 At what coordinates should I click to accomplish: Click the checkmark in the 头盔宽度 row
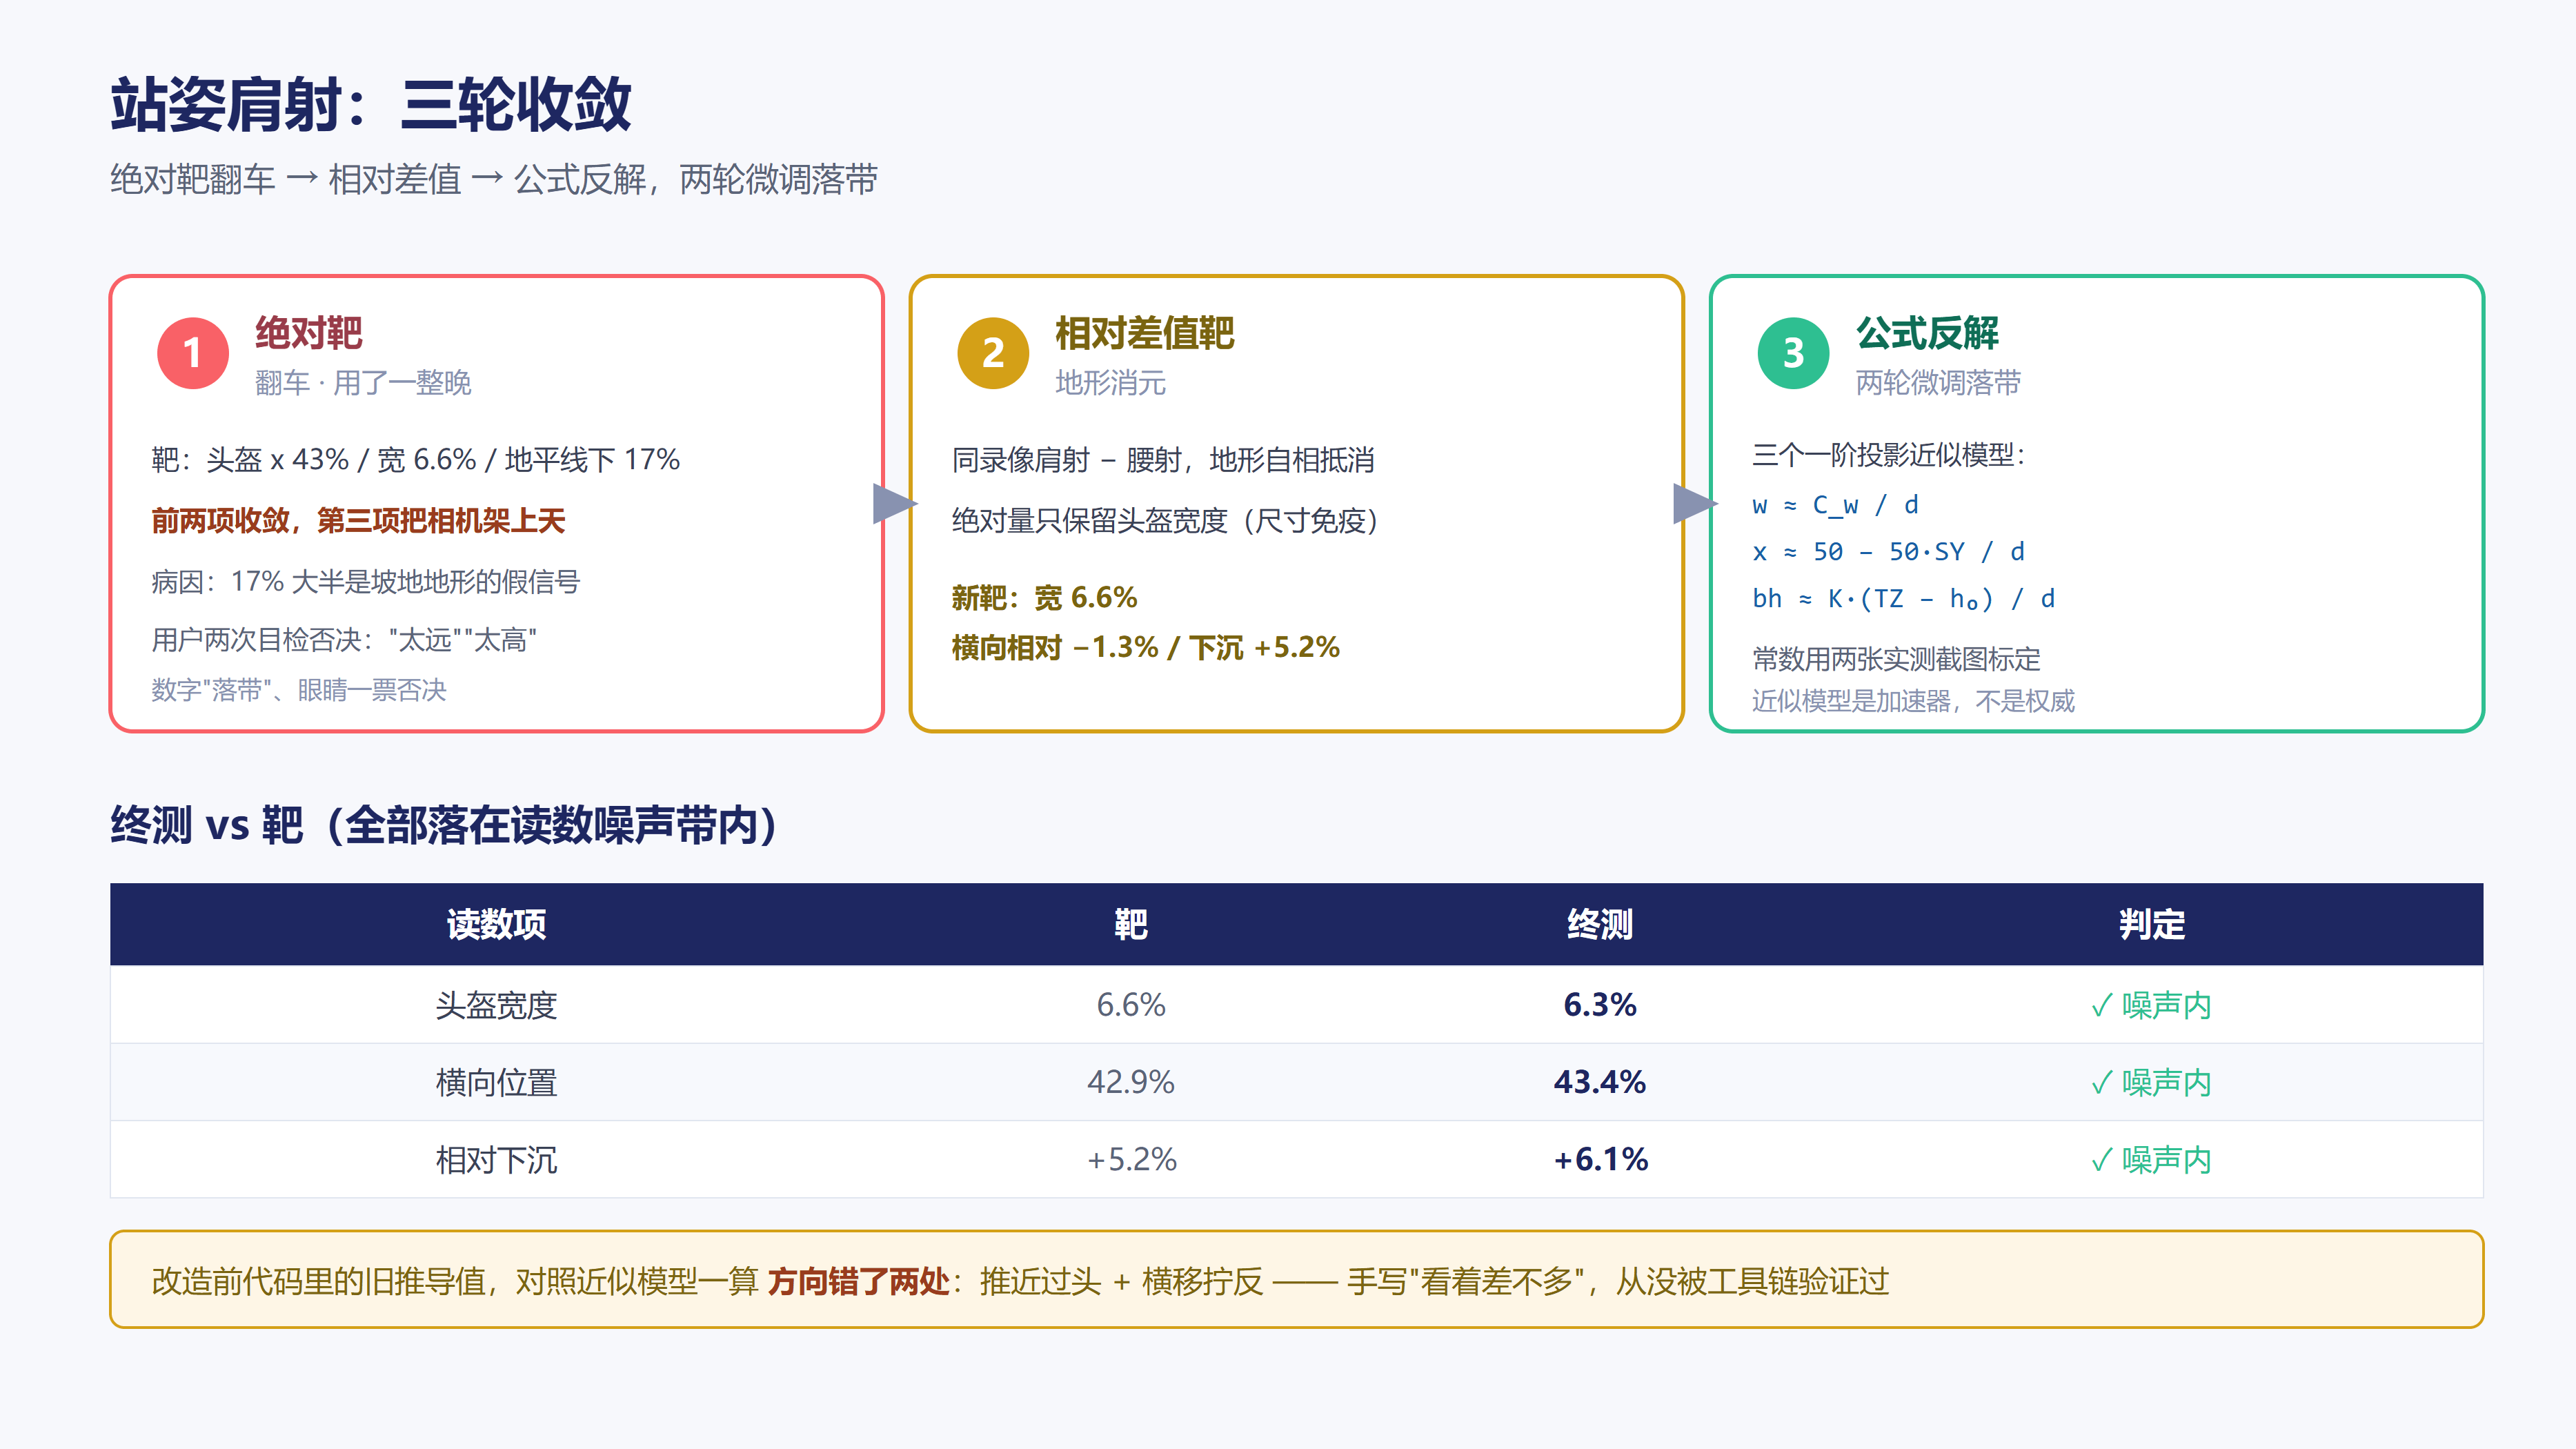(2102, 1005)
